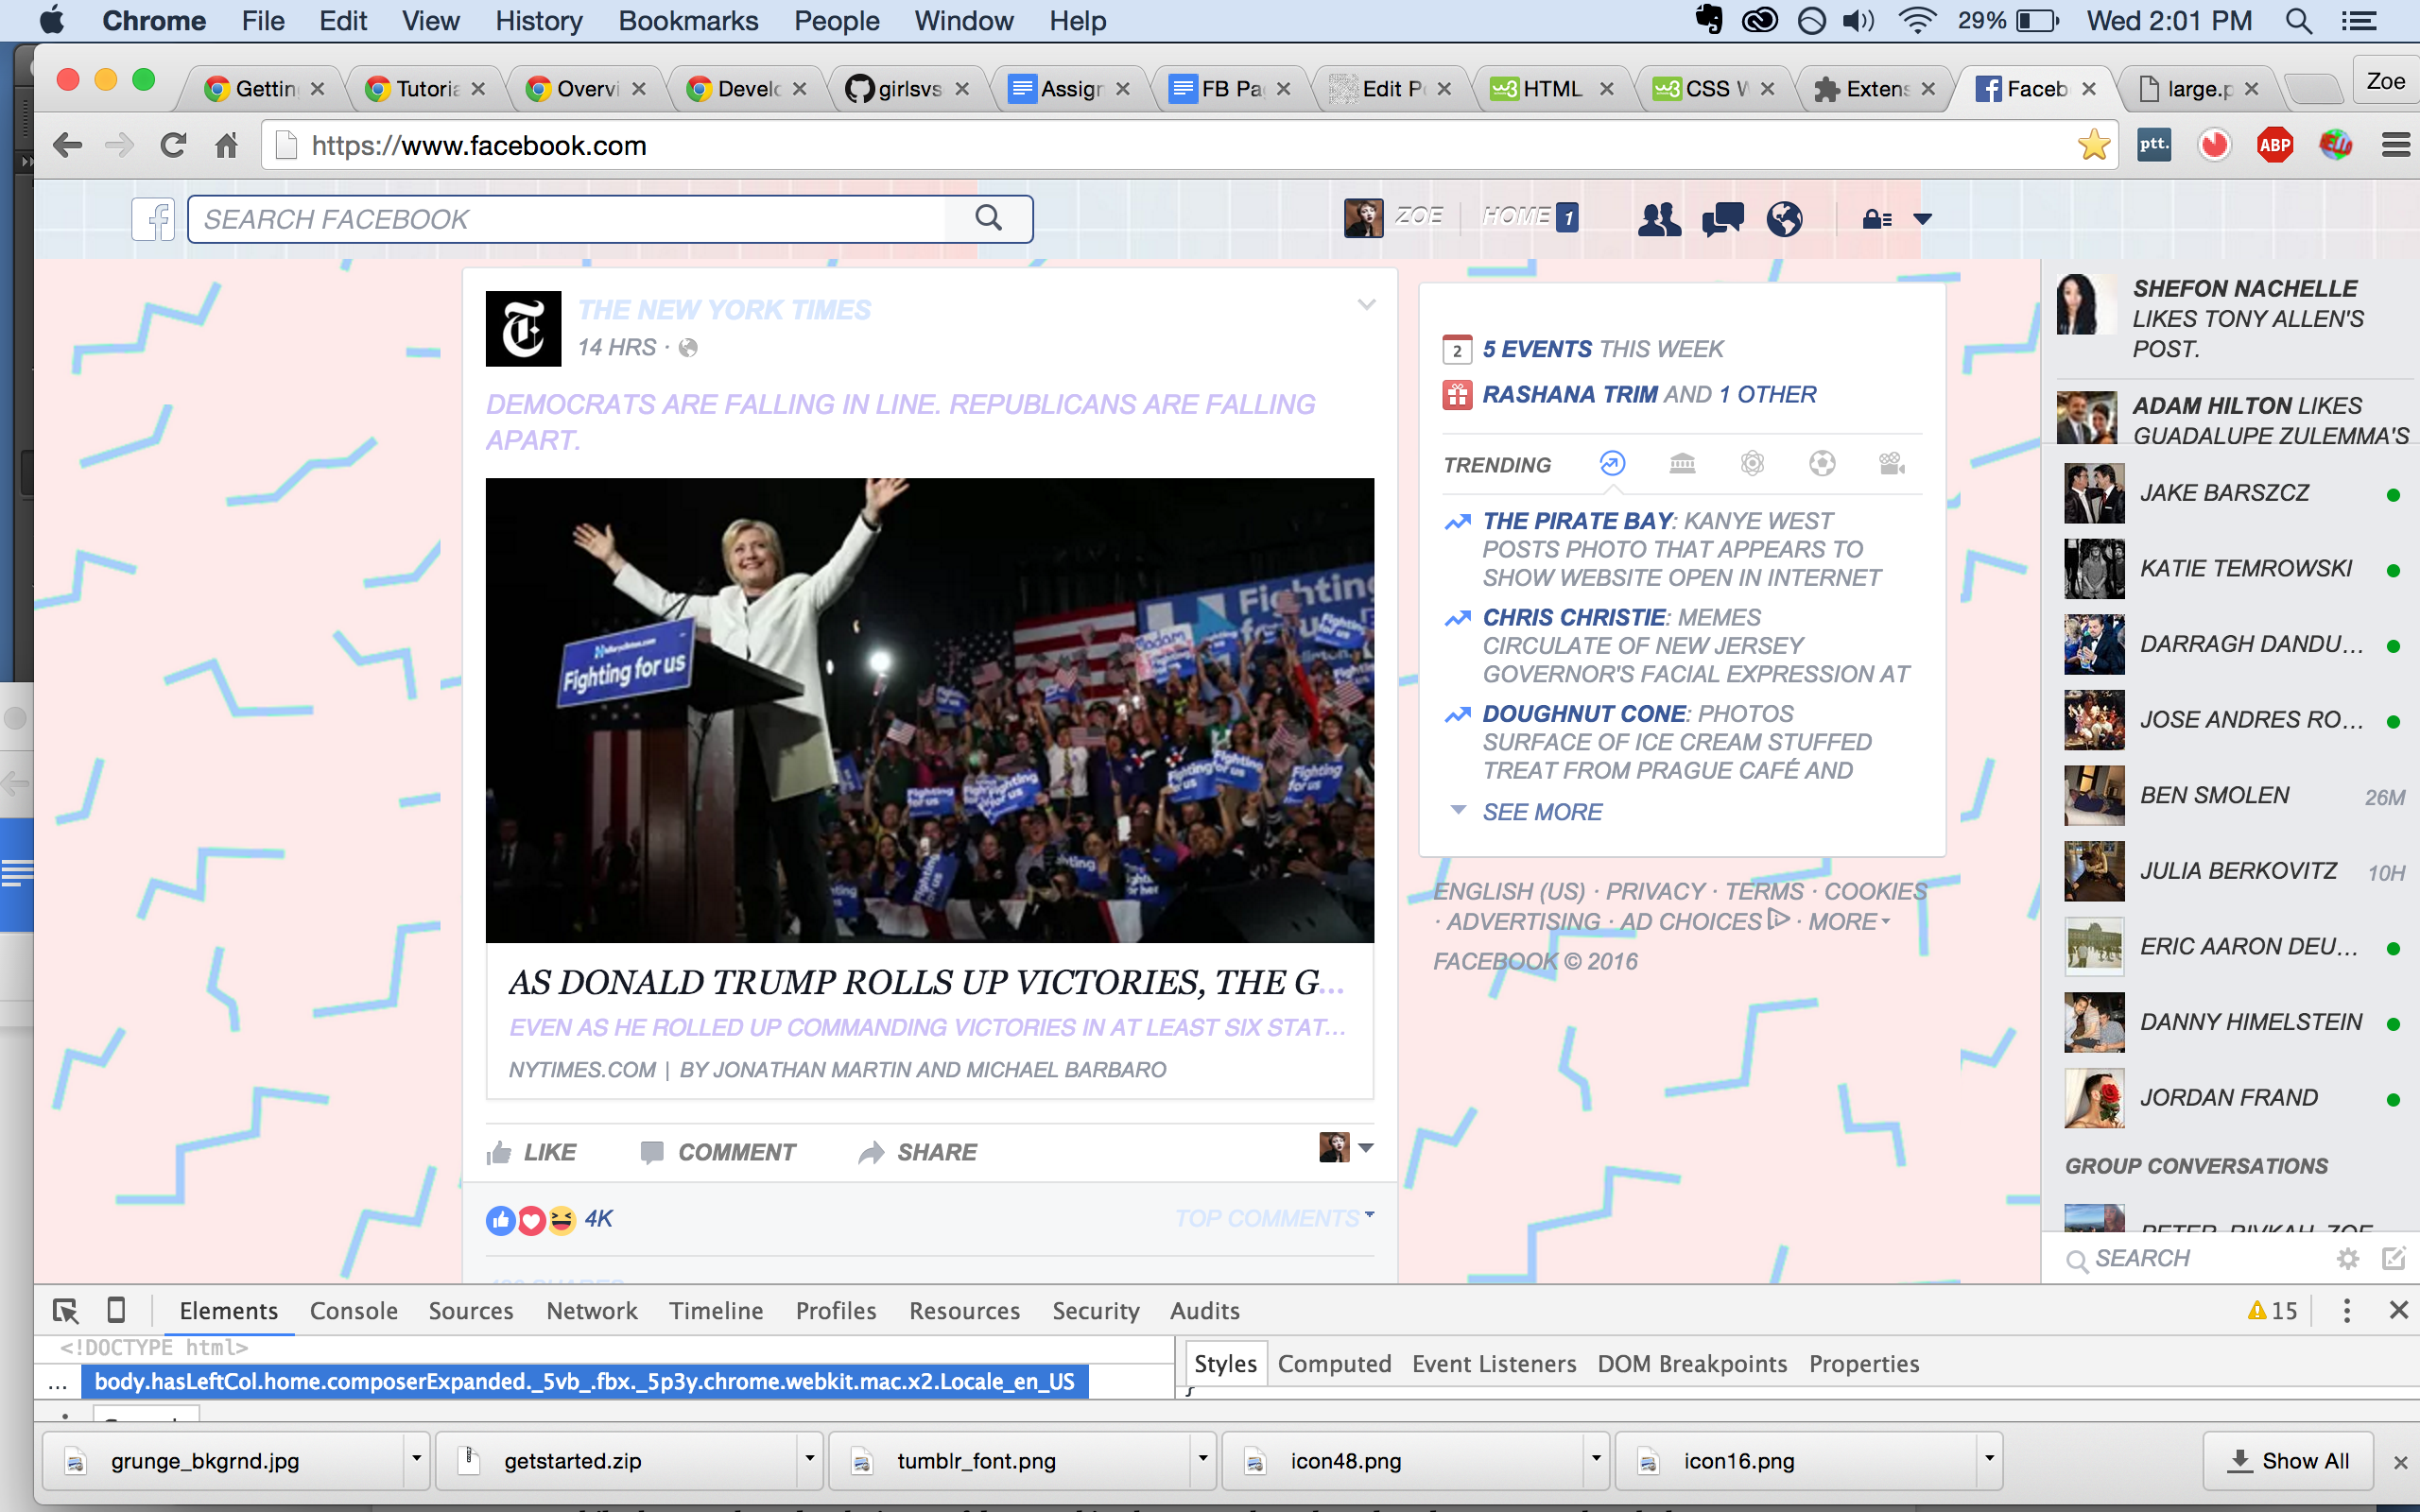Click the Facebook logo icon
Screen dimensions: 2420x1512
pyautogui.click(x=153, y=219)
